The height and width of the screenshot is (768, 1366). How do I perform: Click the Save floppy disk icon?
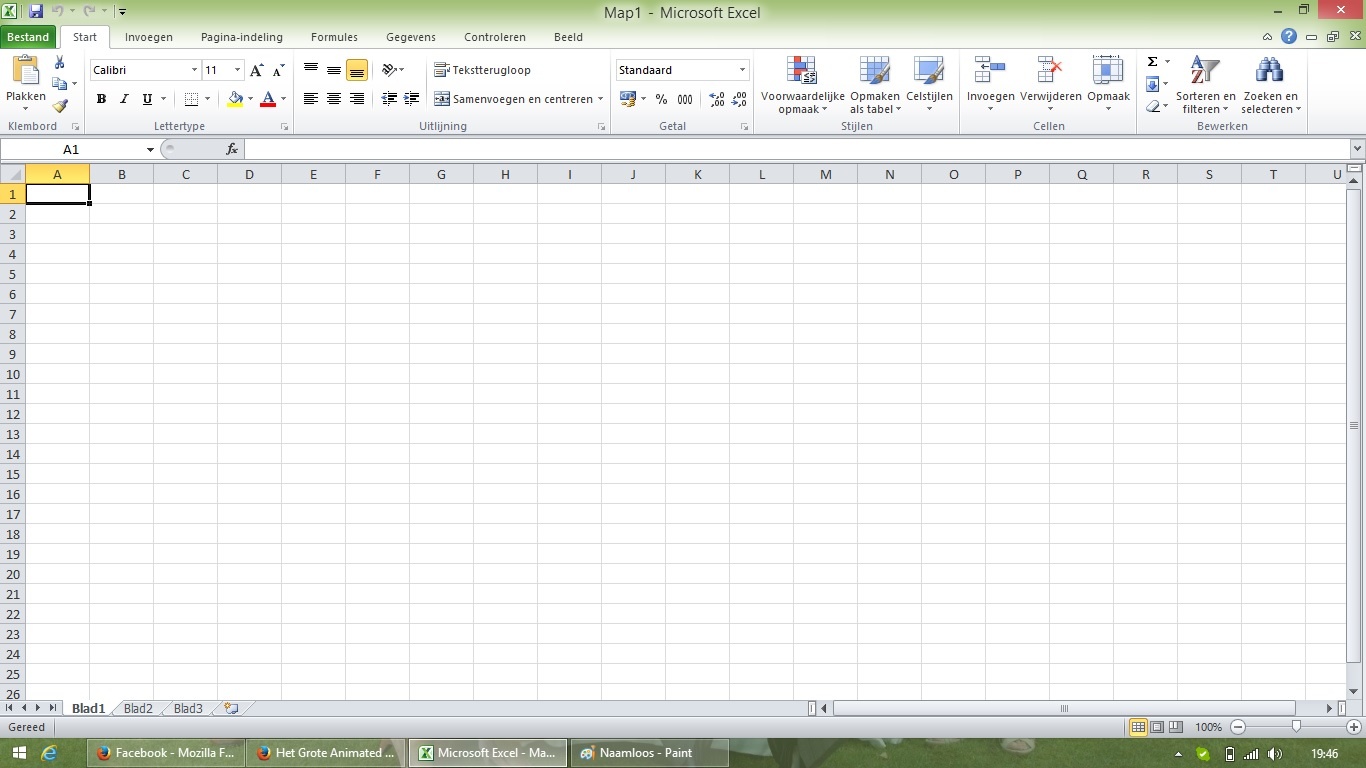tap(36, 12)
